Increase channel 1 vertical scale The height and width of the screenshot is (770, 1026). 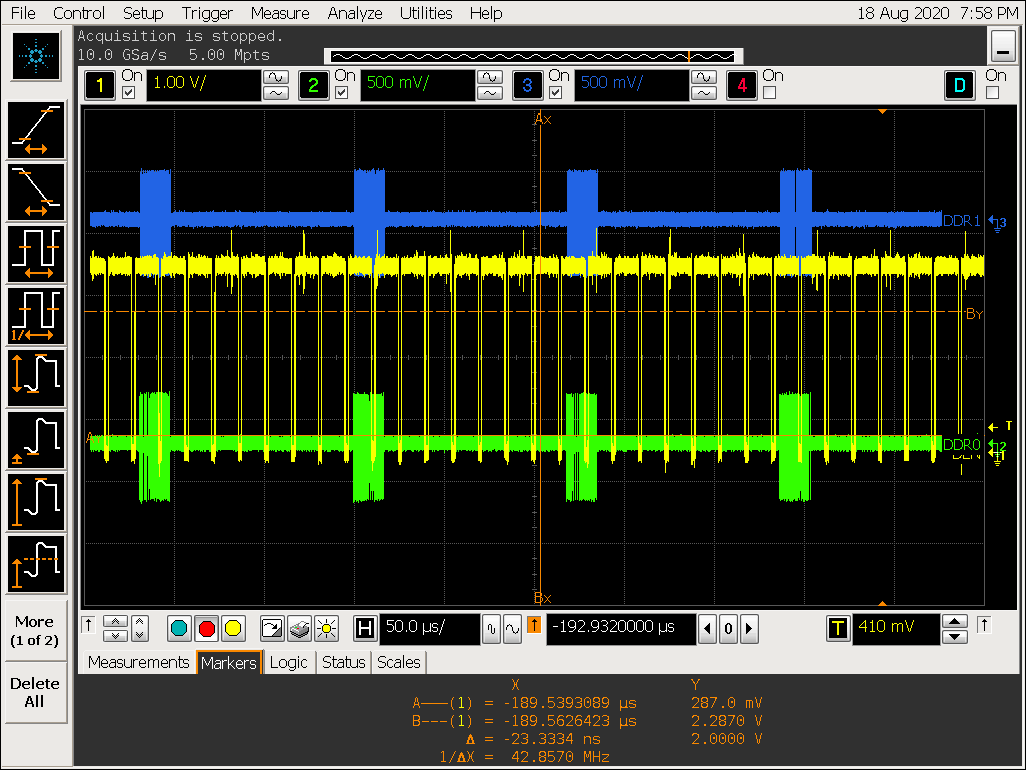pos(276,77)
